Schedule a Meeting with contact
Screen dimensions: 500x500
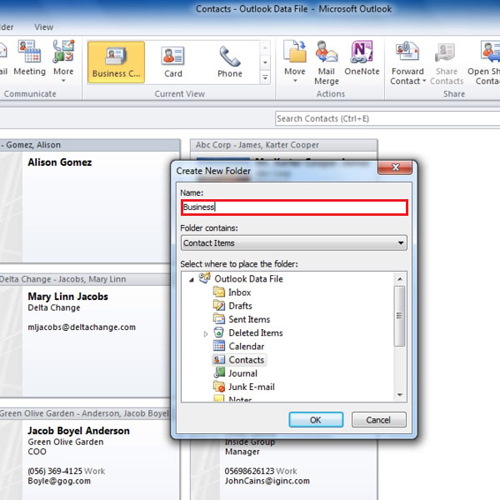[30, 58]
